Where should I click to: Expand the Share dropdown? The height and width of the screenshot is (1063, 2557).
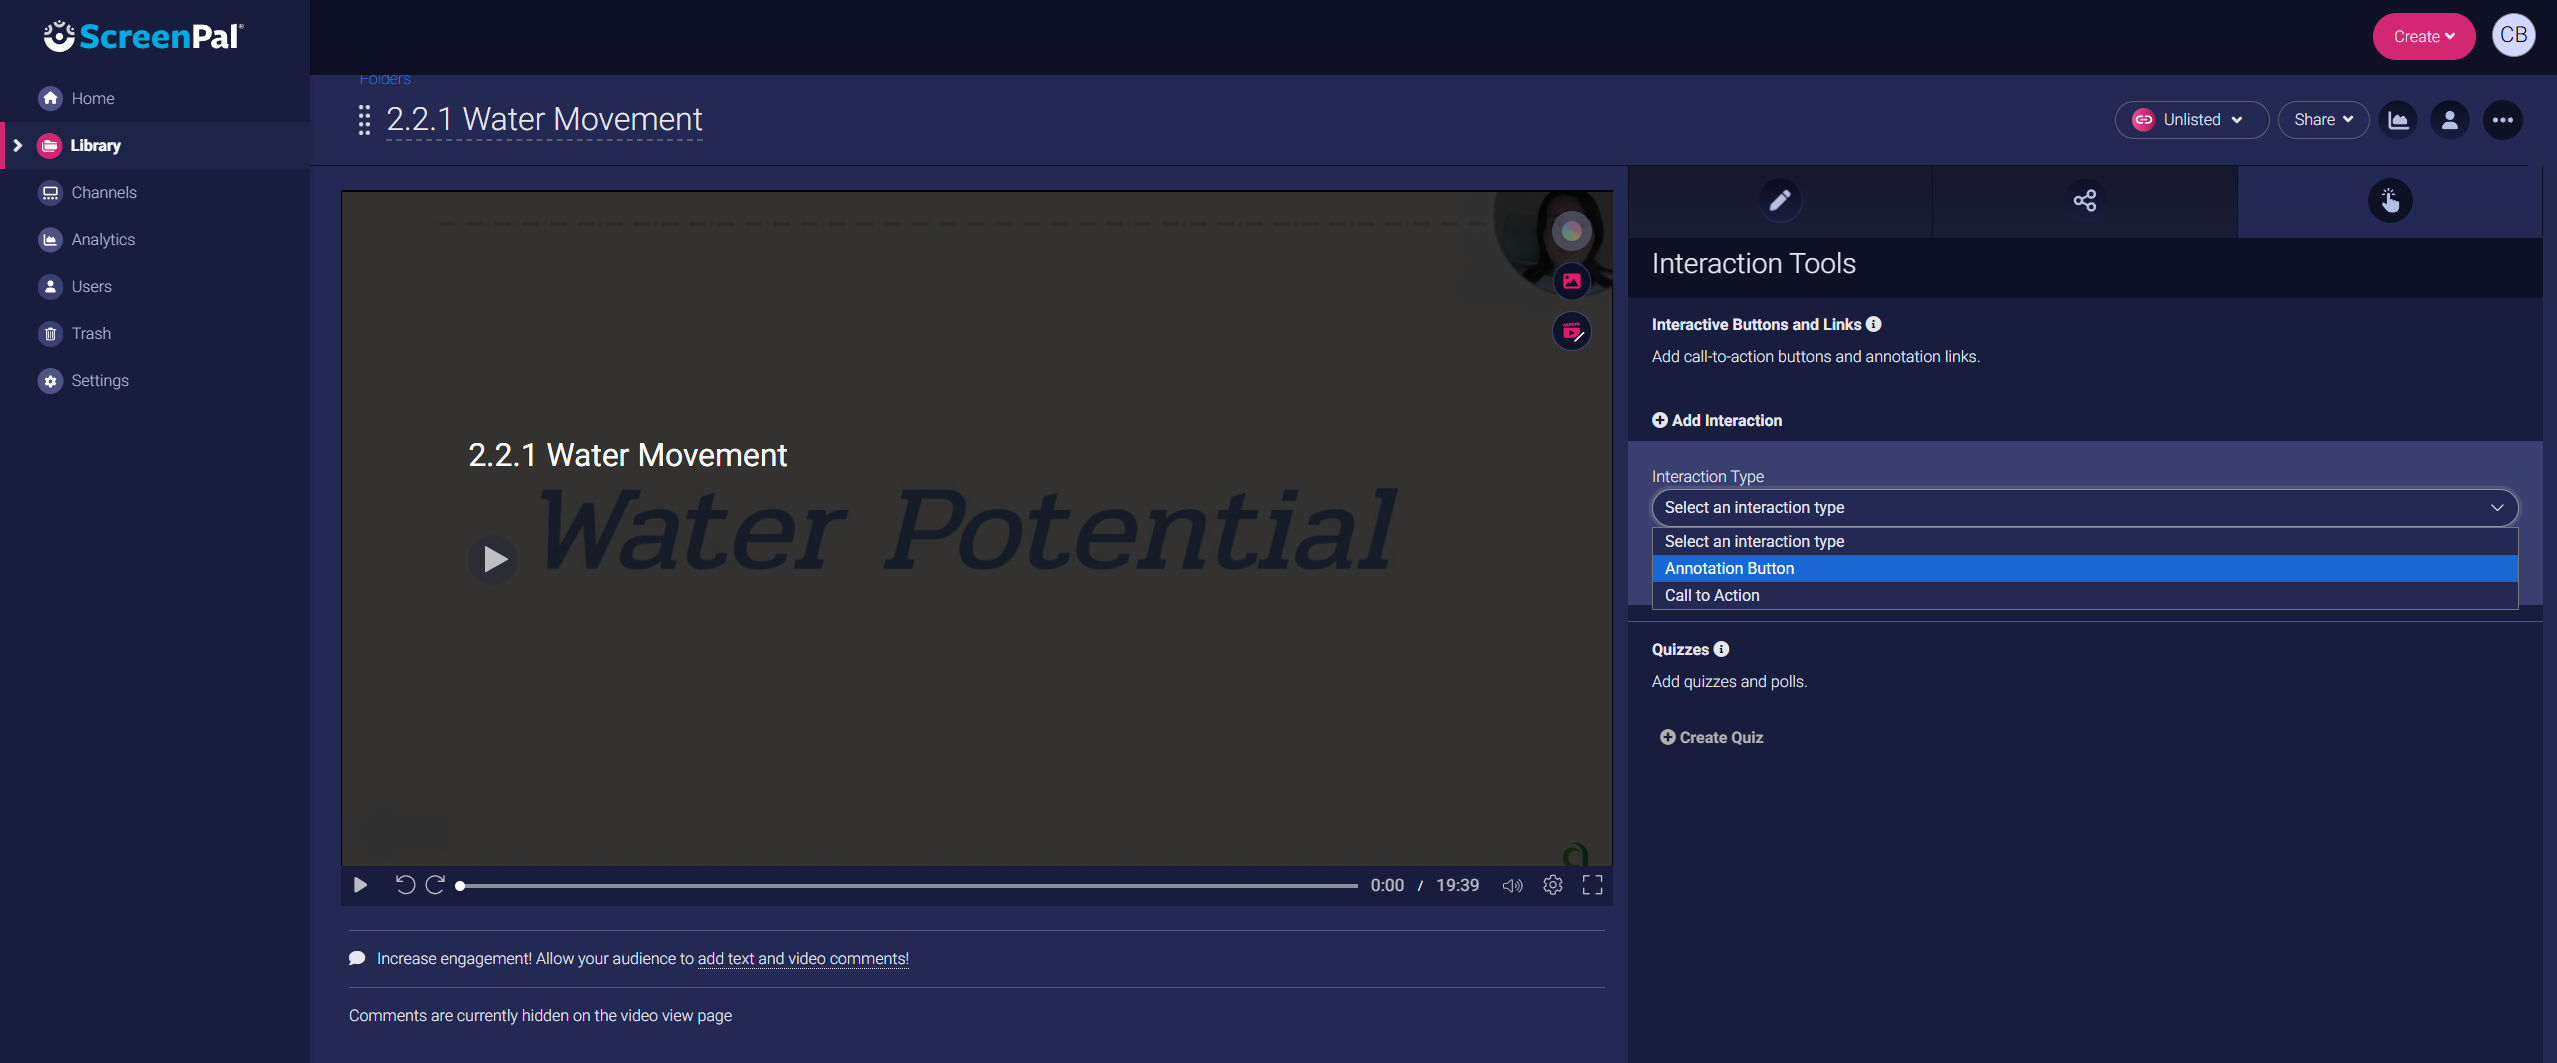(x=2323, y=119)
